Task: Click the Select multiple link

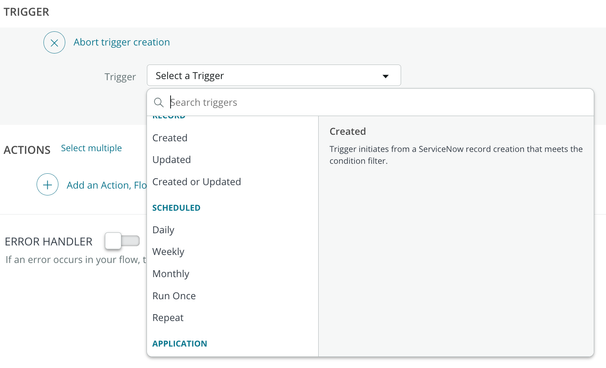Action: pos(91,148)
